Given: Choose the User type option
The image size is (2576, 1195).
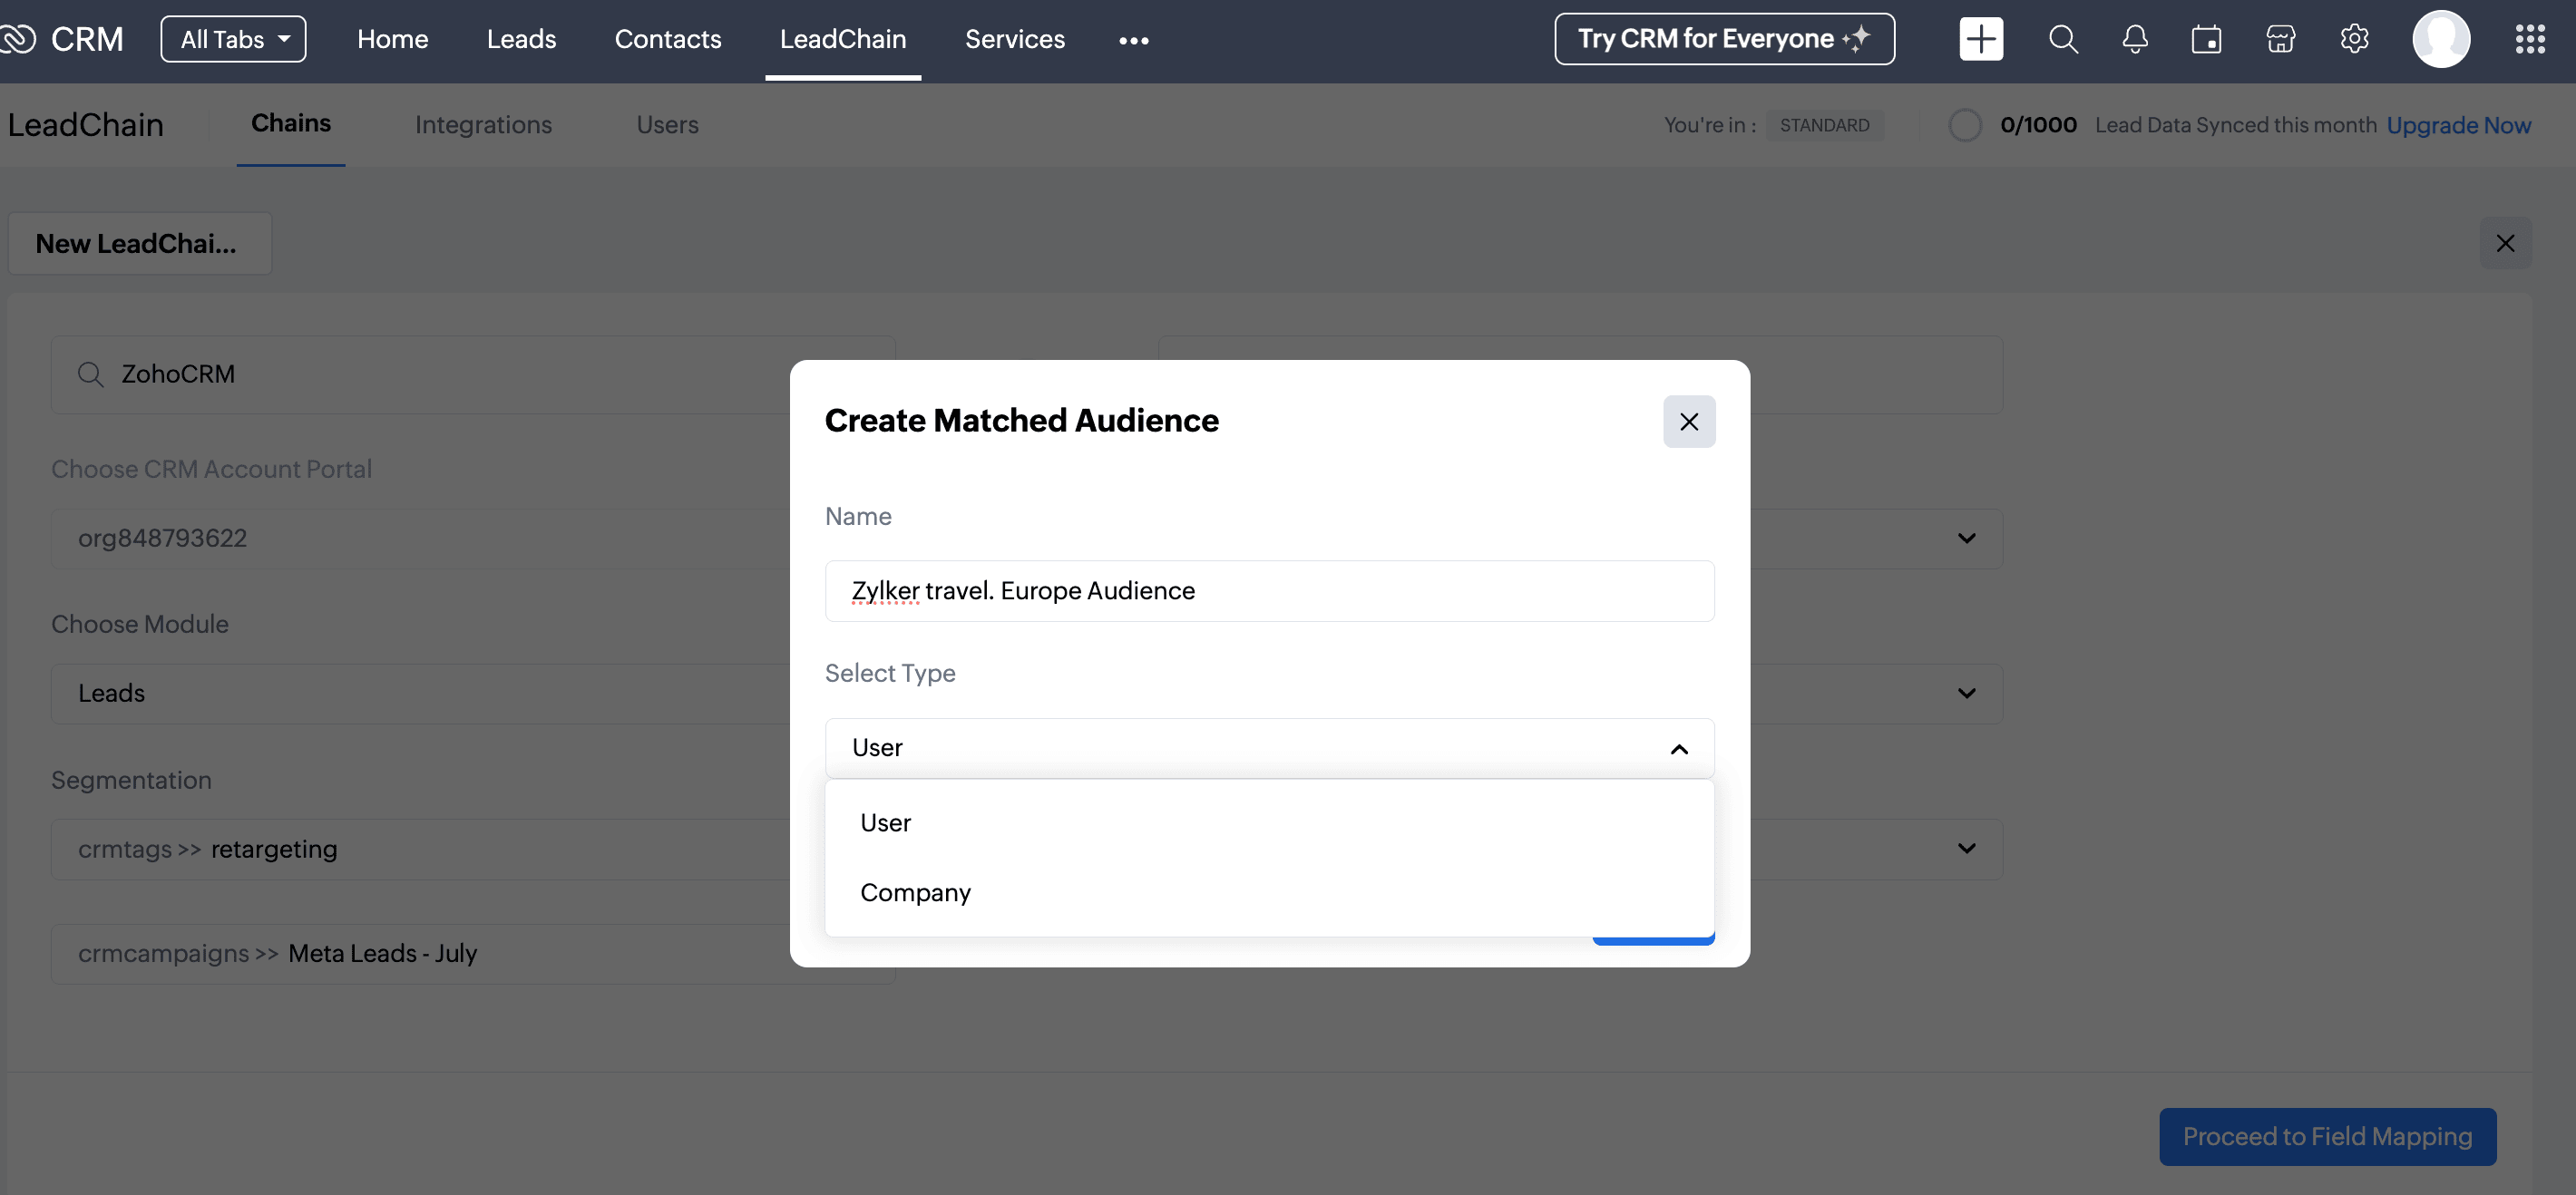Looking at the screenshot, I should point(885,822).
